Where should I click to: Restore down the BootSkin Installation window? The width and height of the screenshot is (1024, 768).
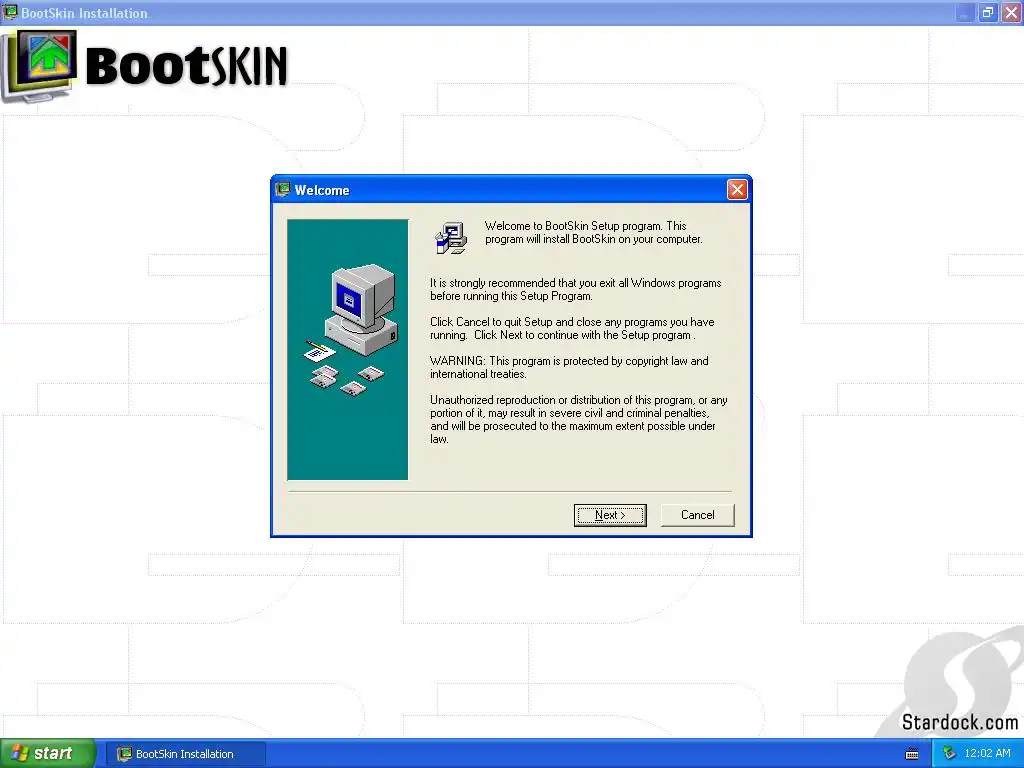987,12
